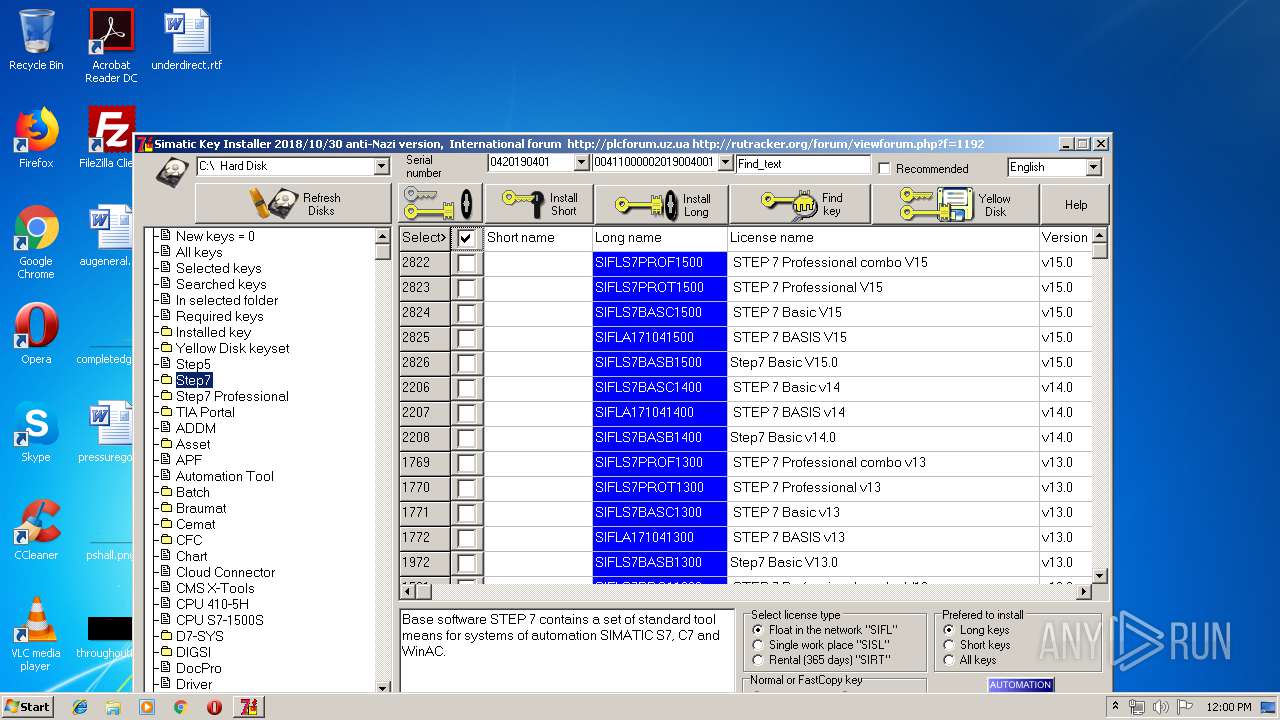
Task: Click the Simatic Key Installer taskbar icon
Action: pos(248,707)
